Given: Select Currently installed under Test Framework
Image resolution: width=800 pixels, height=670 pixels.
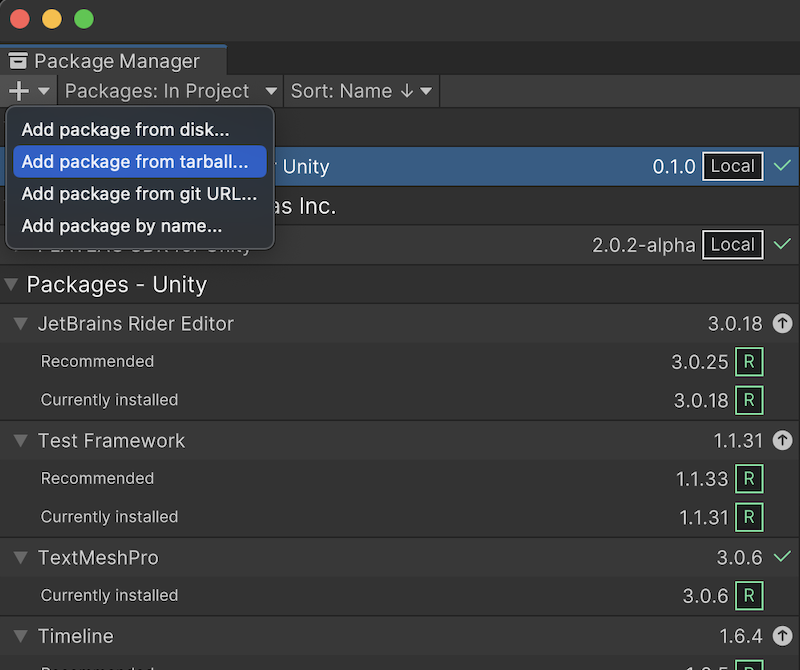Looking at the screenshot, I should click(400, 517).
